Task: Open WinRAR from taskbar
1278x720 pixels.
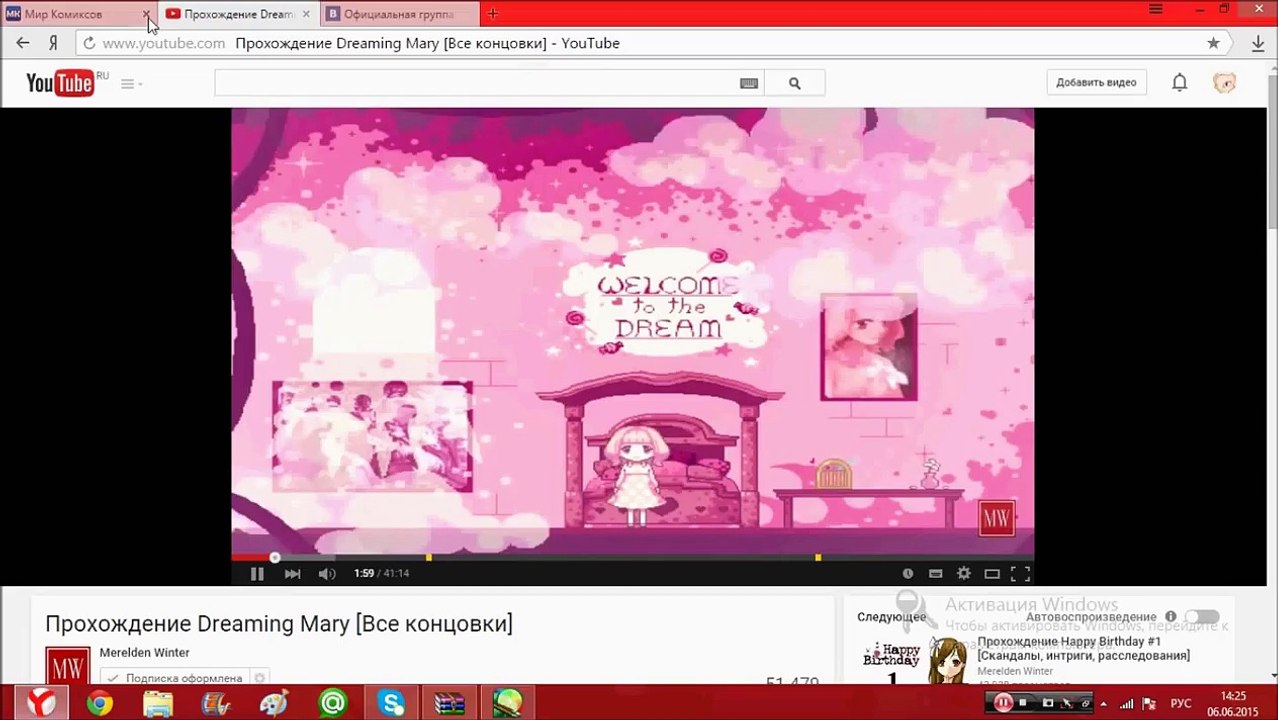Action: 449,703
